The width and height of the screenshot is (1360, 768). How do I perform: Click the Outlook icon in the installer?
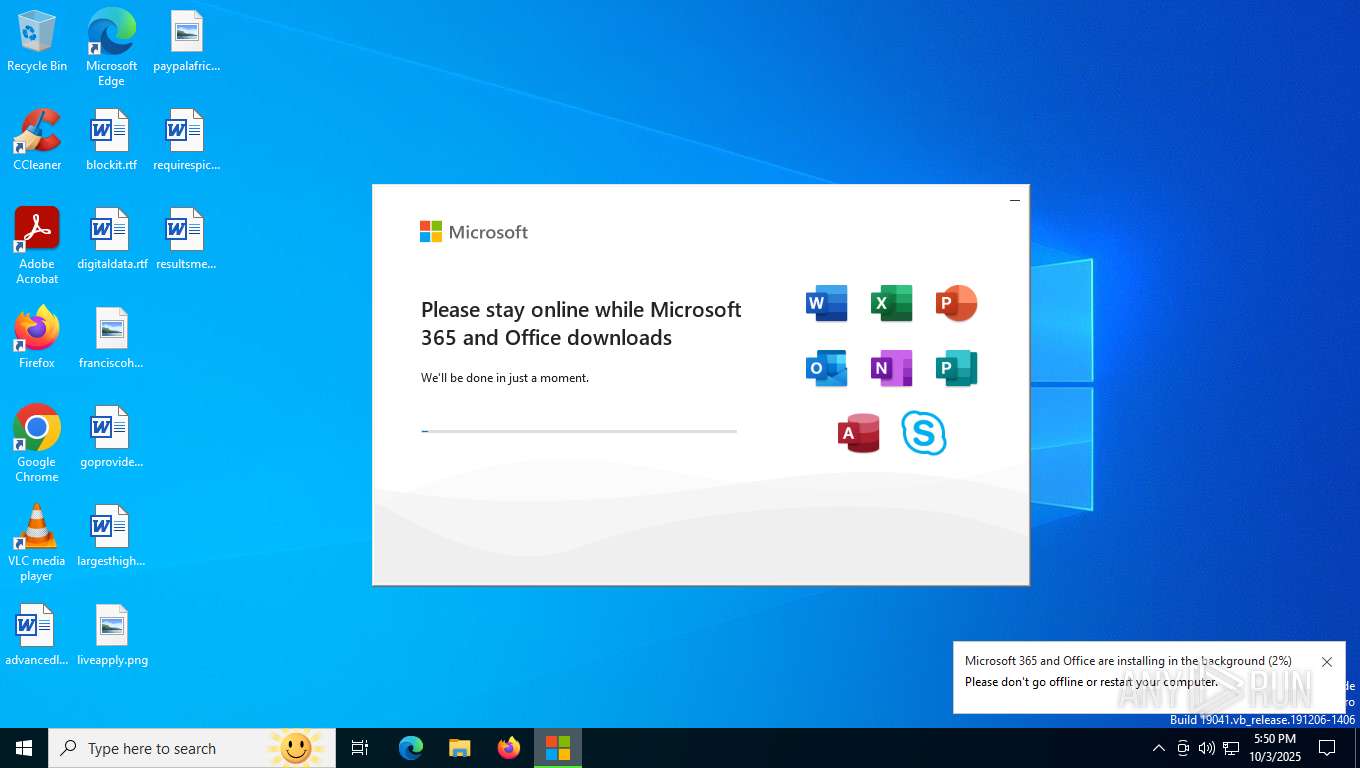[x=826, y=368]
